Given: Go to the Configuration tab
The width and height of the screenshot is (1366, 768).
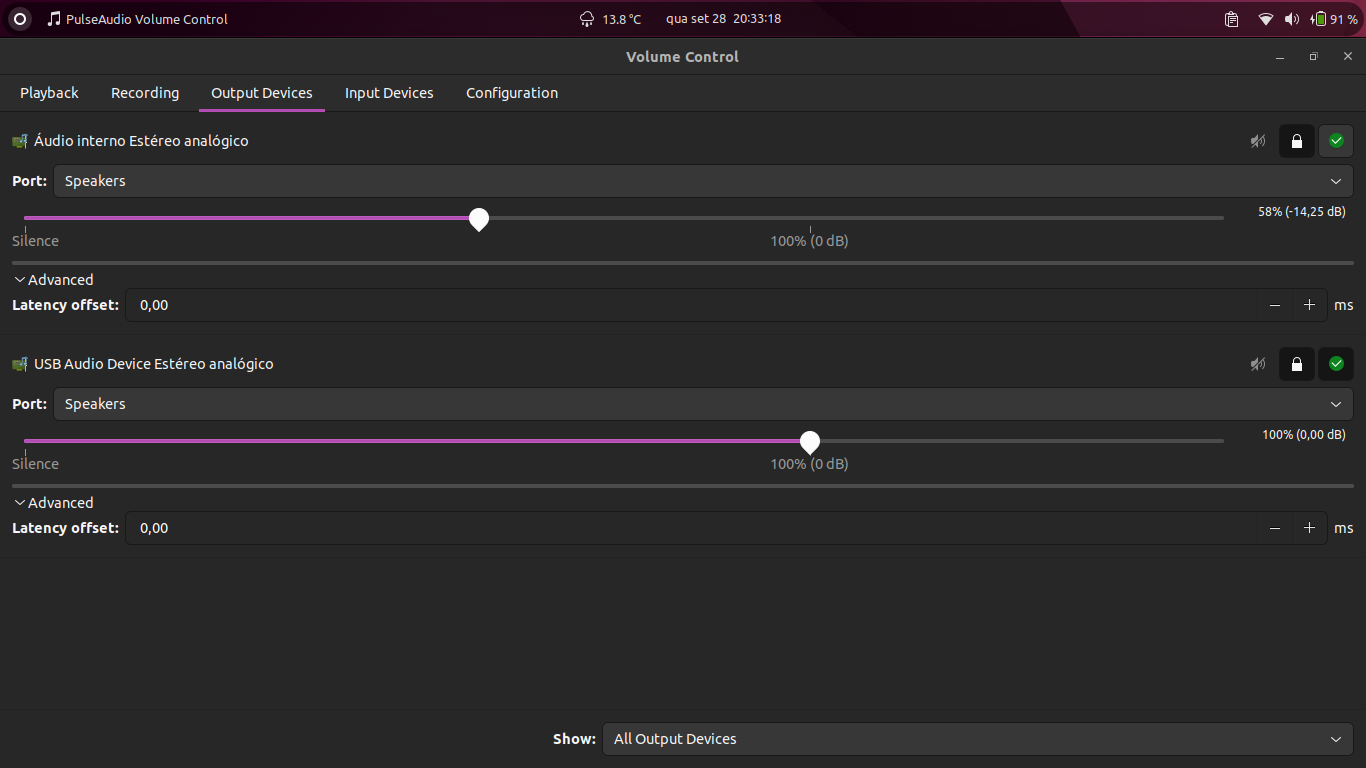Looking at the screenshot, I should click(512, 93).
